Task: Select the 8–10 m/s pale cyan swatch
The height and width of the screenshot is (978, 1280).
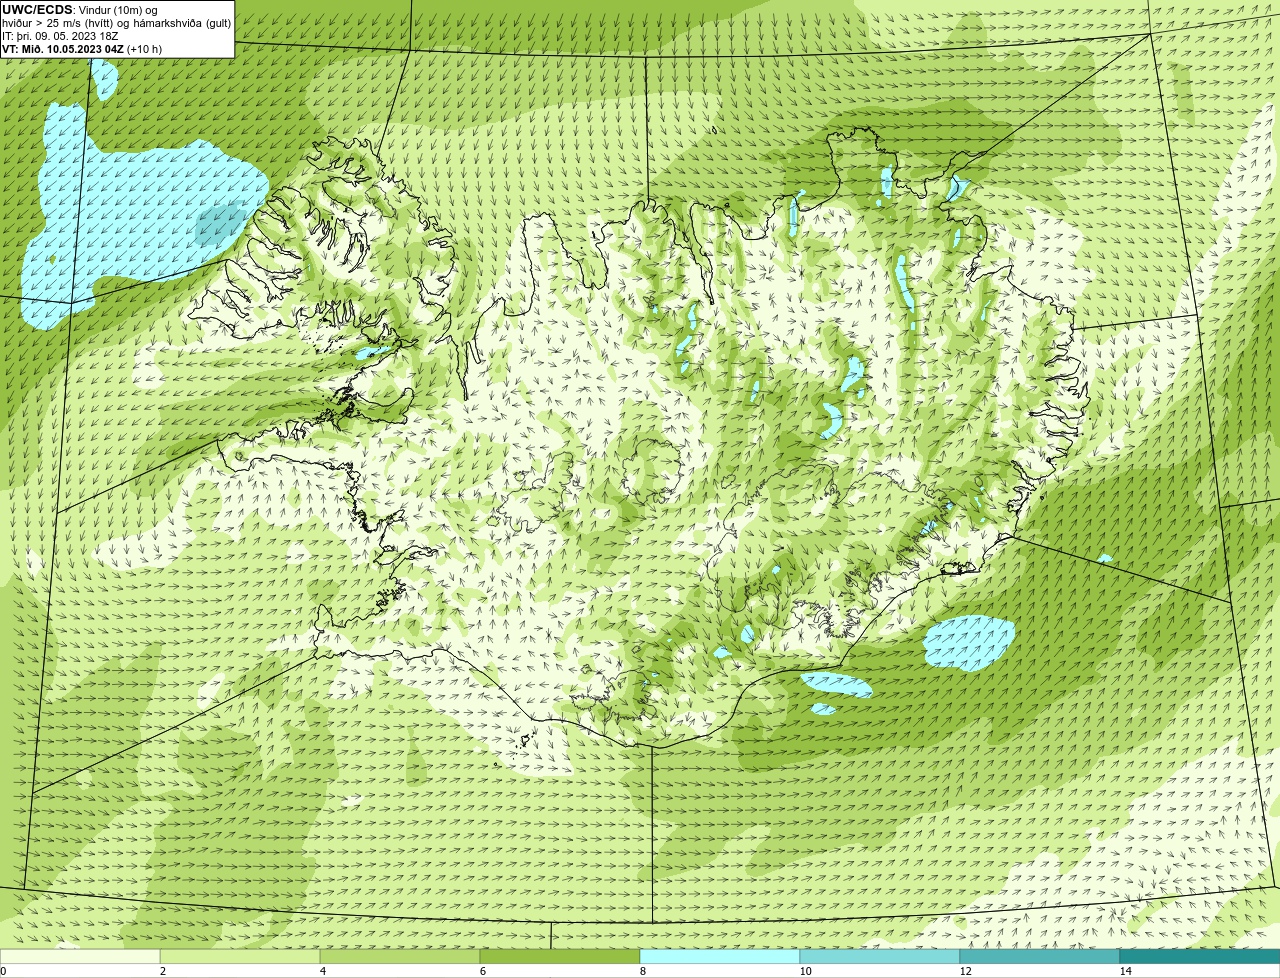Action: coord(720,956)
